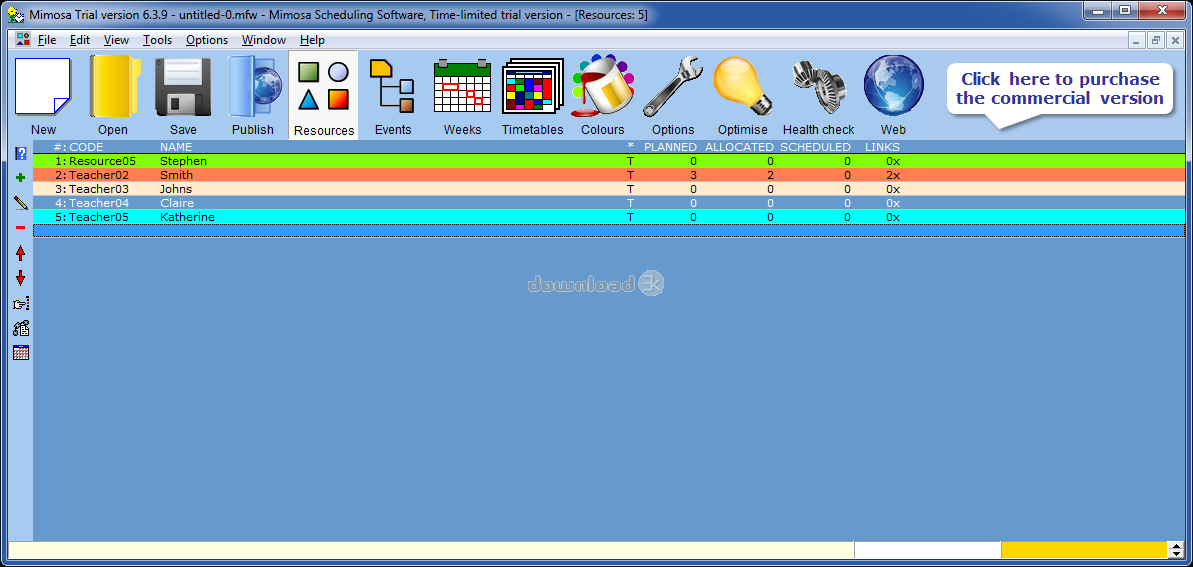The image size is (1193, 567).
Task: Select the Teacher04 row code
Action: pos(99,203)
